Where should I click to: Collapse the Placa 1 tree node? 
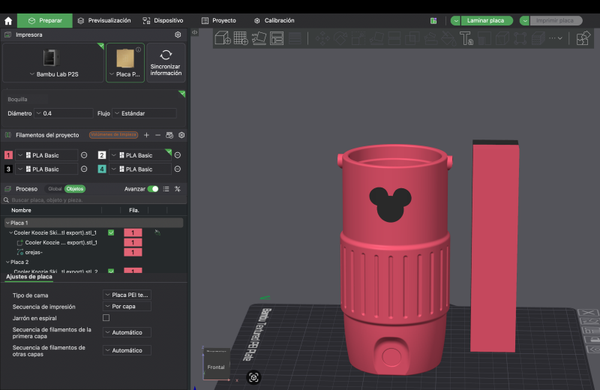[7, 223]
